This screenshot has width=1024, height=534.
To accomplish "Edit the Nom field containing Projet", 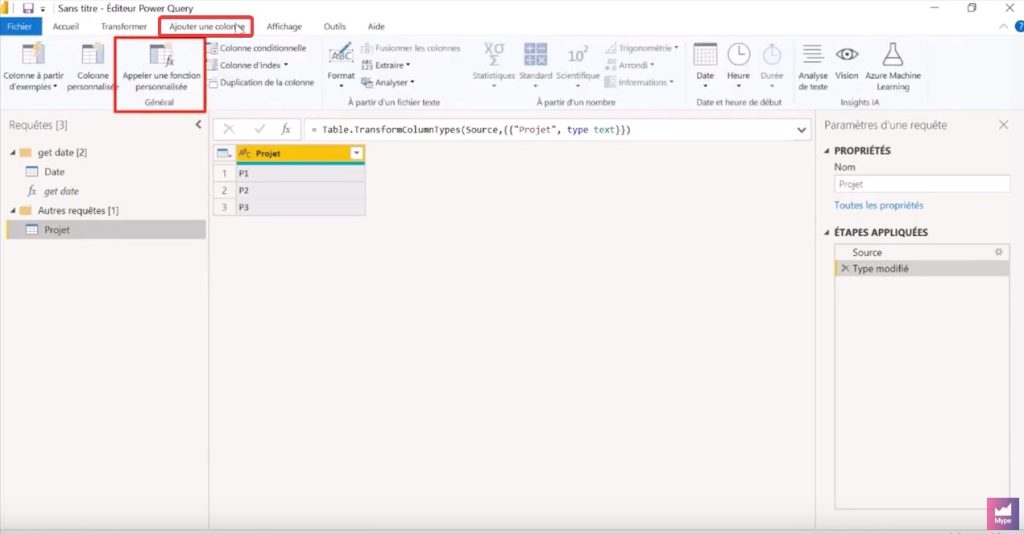I will (x=921, y=184).
